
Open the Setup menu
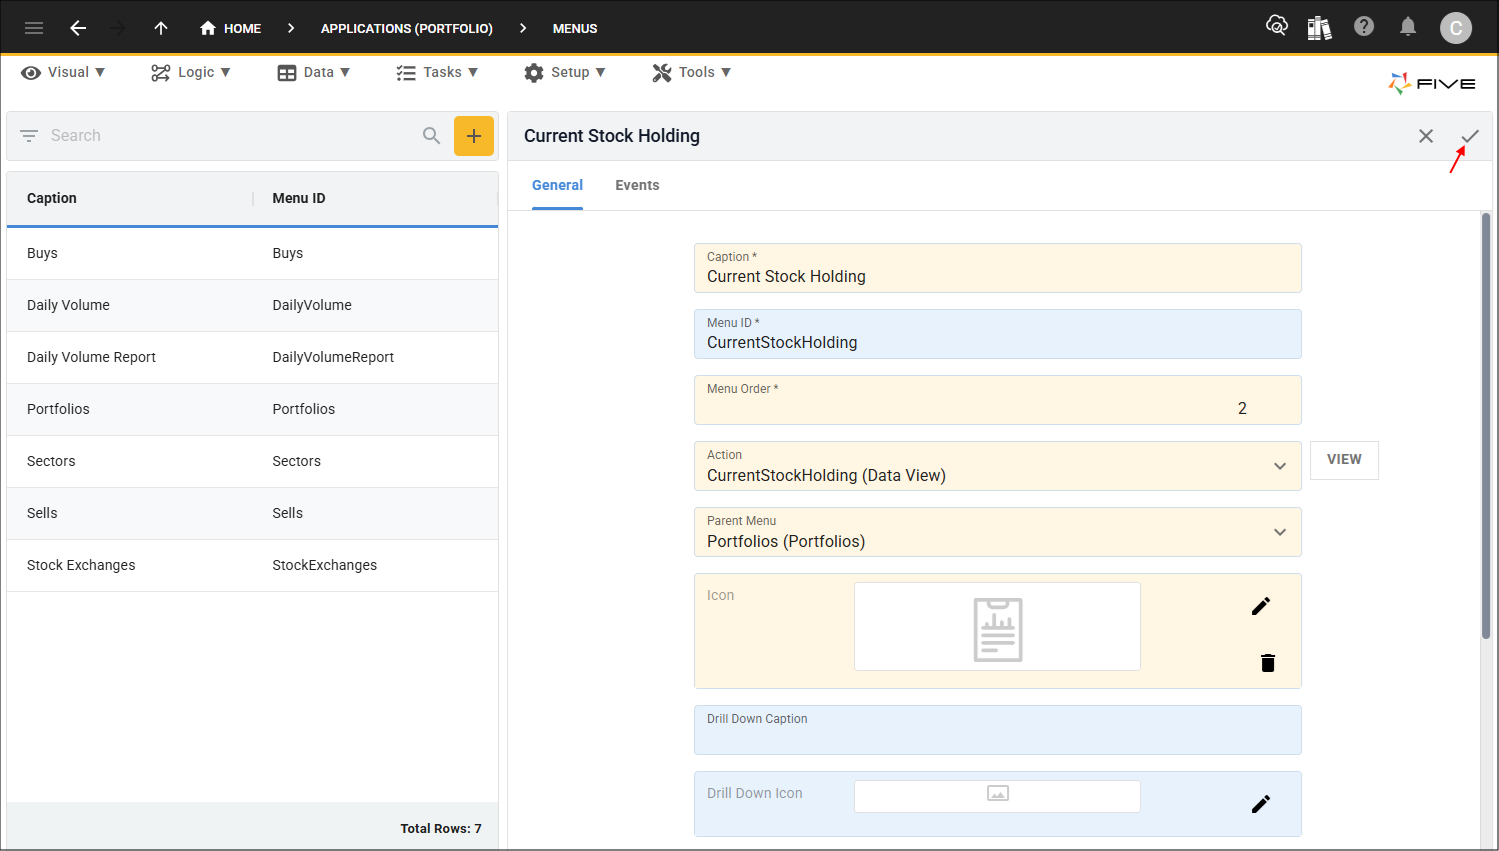(x=565, y=72)
